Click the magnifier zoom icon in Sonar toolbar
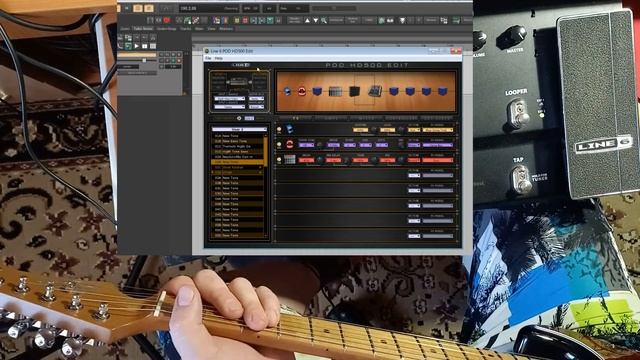 [x=324, y=20]
